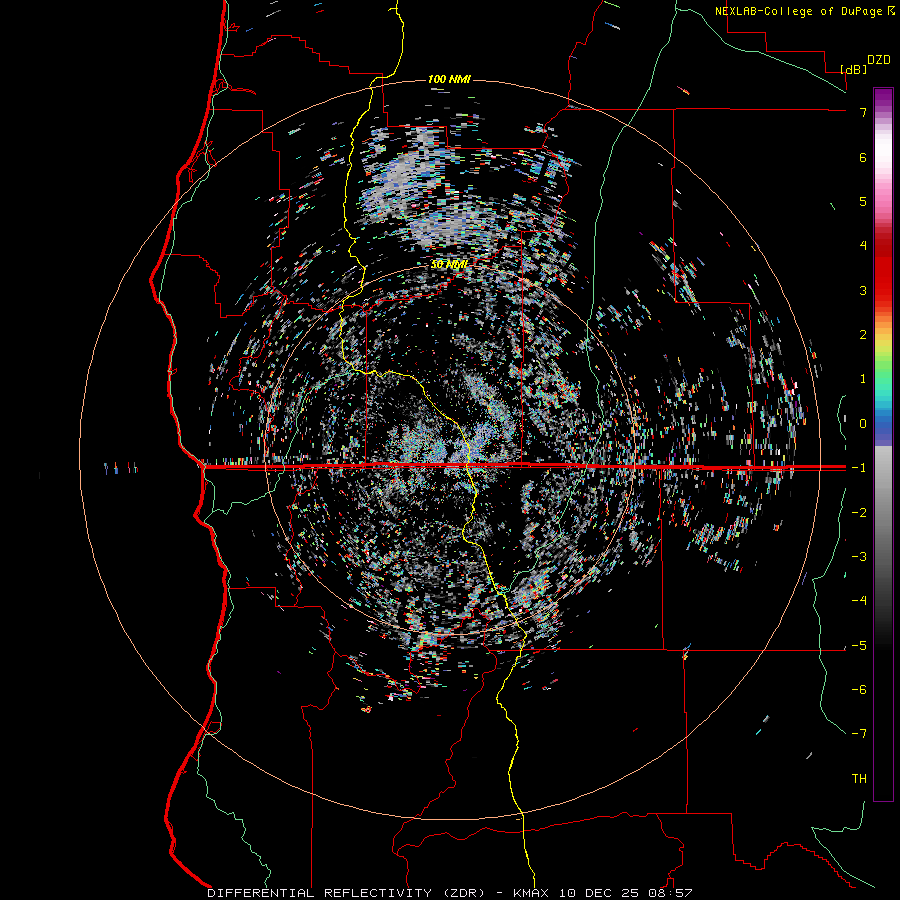The image size is (900, 900).
Task: Select the -1 scale label
Action: (x=859, y=468)
